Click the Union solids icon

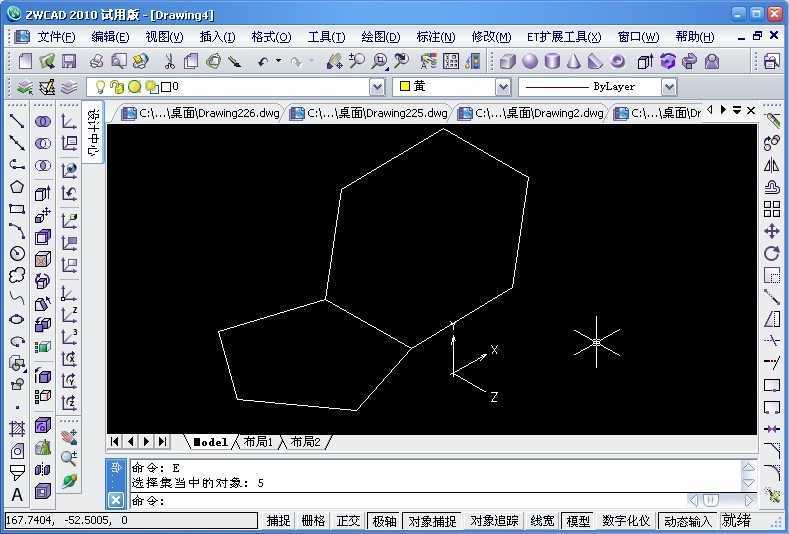(43, 121)
